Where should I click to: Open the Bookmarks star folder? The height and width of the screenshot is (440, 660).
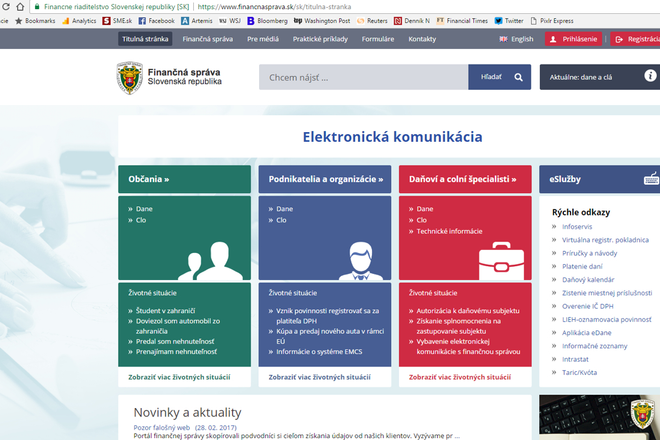click(35, 21)
